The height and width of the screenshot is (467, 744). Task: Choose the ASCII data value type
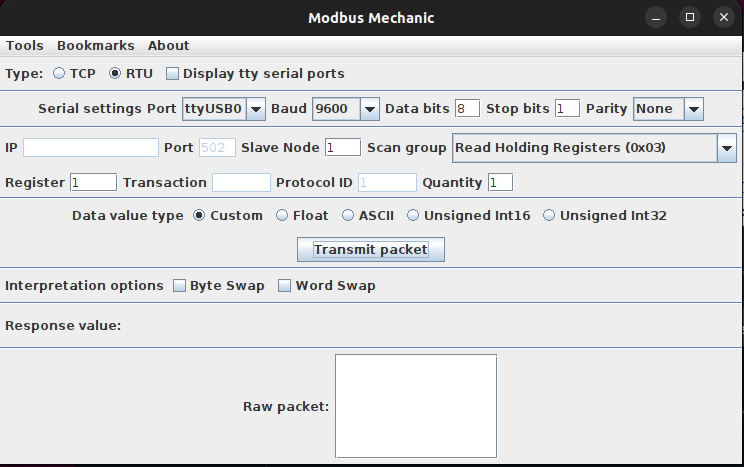[x=348, y=215]
